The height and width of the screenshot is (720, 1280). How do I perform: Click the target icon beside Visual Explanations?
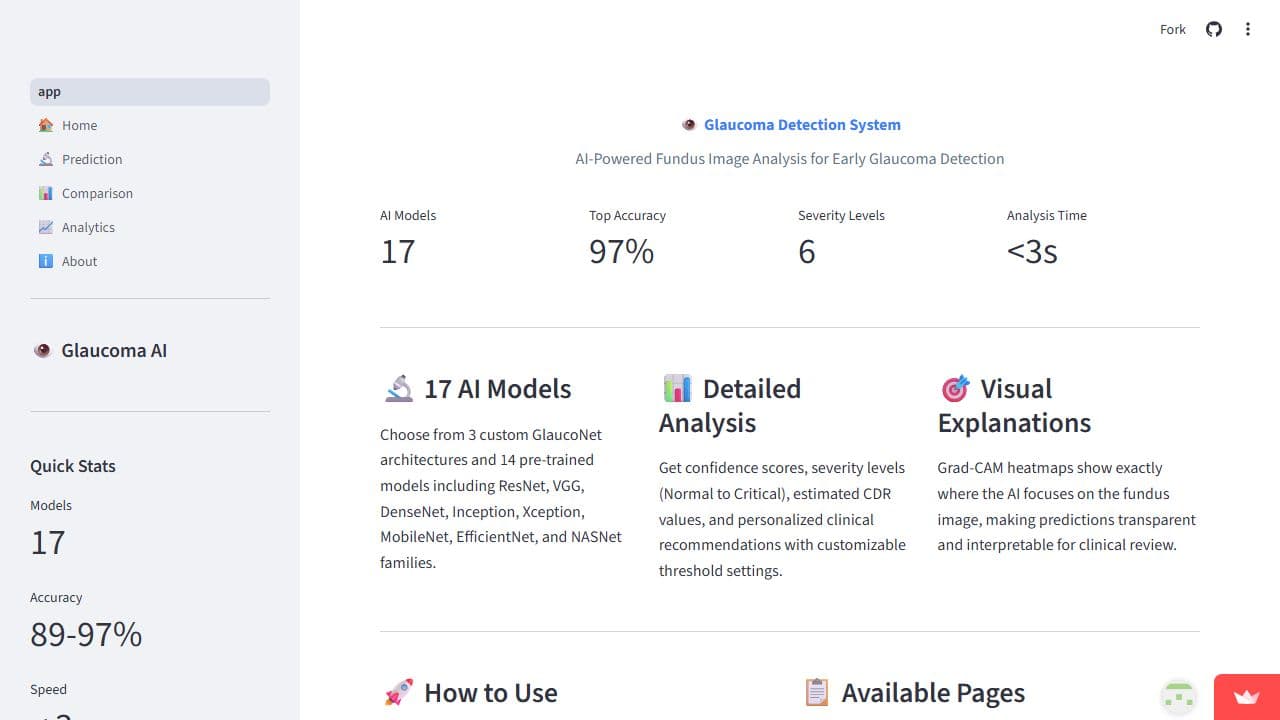955,388
